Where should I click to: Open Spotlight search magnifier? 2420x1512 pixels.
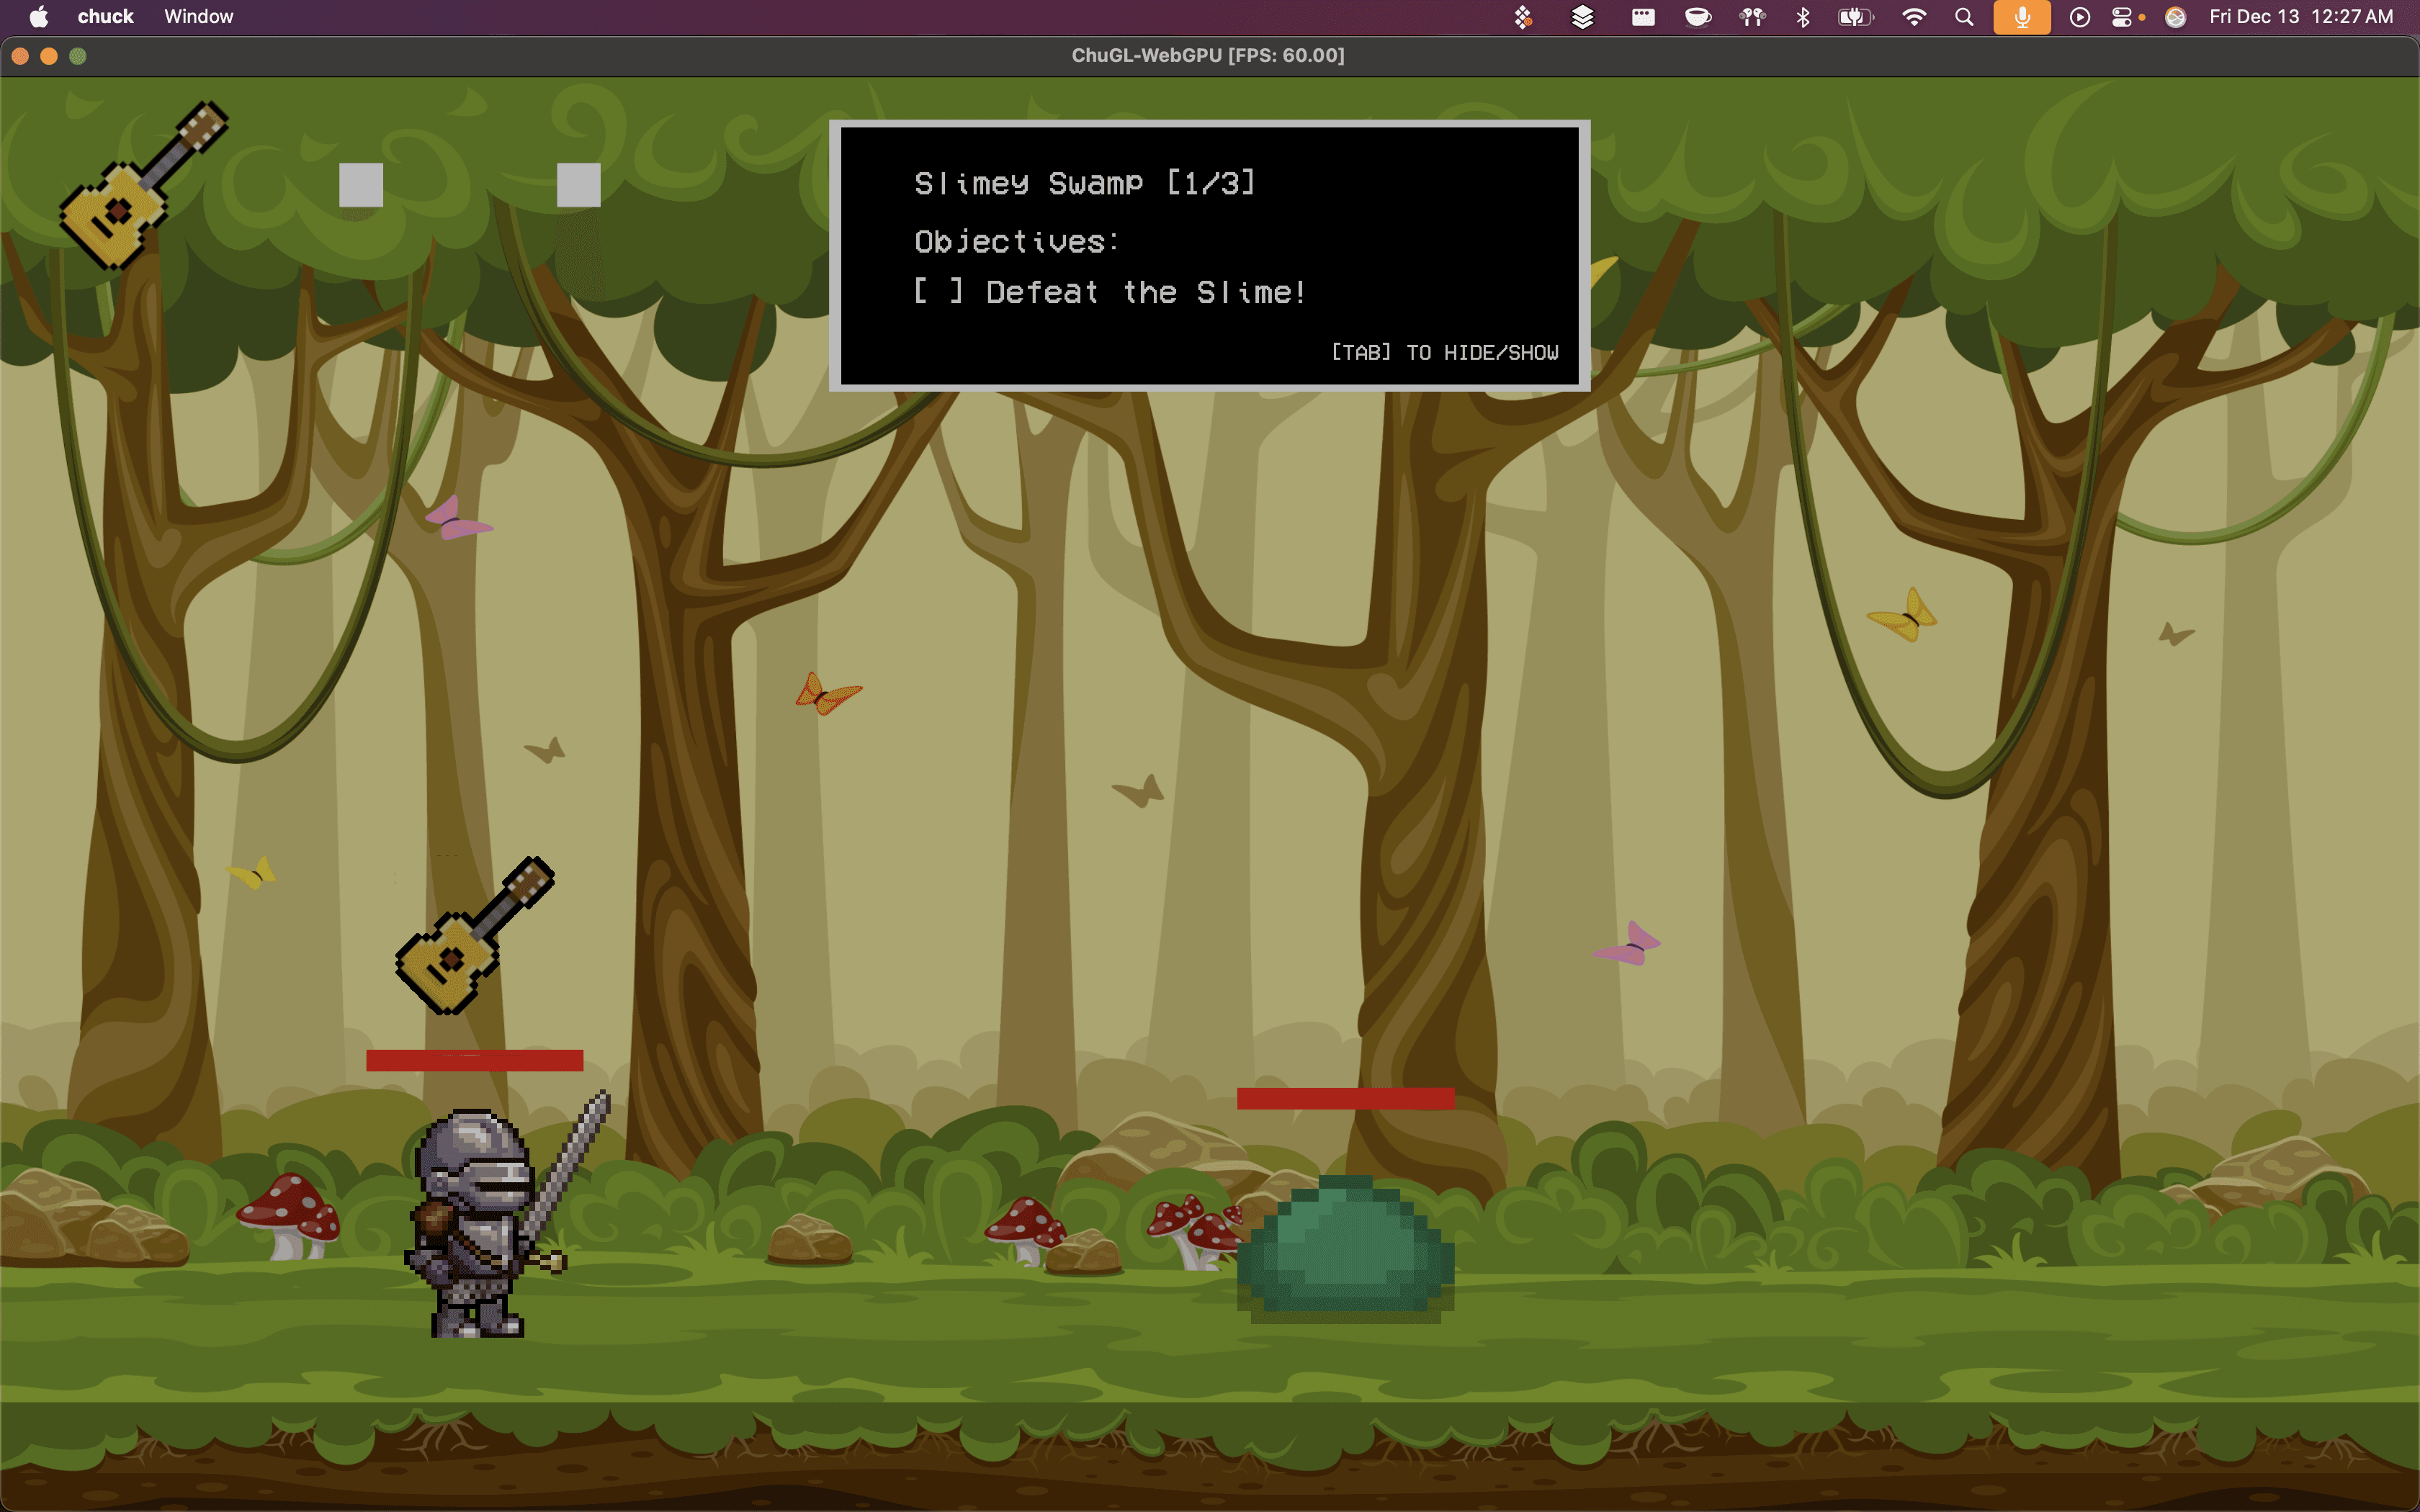tap(1964, 17)
